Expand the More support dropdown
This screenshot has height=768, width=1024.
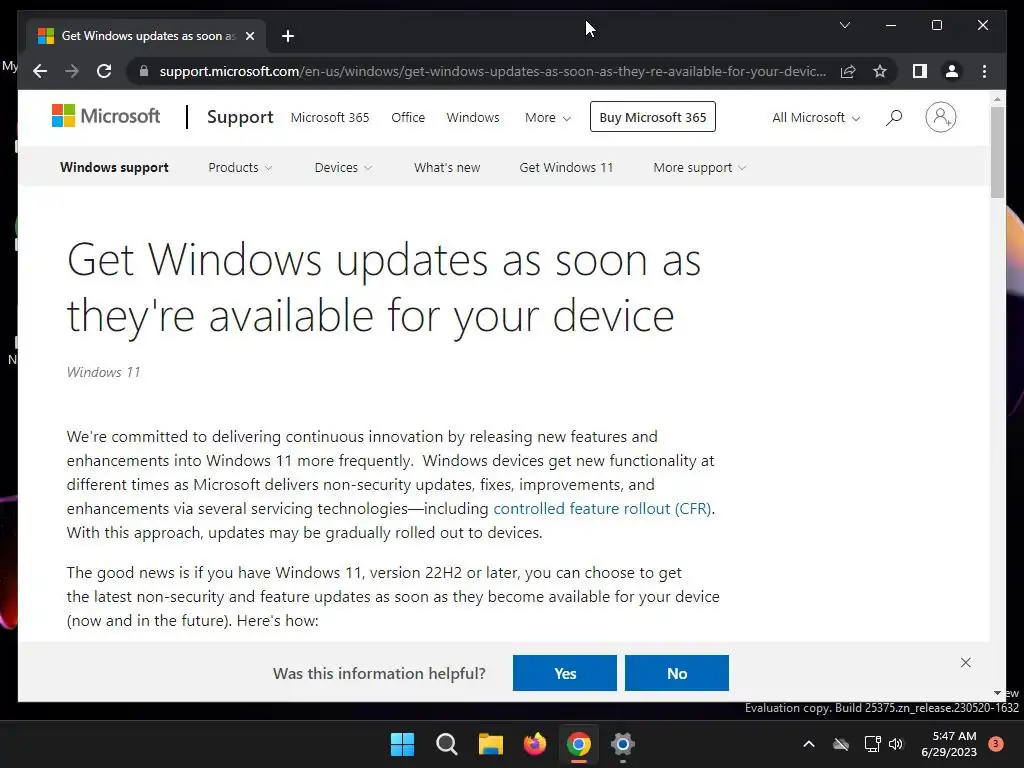(x=699, y=167)
